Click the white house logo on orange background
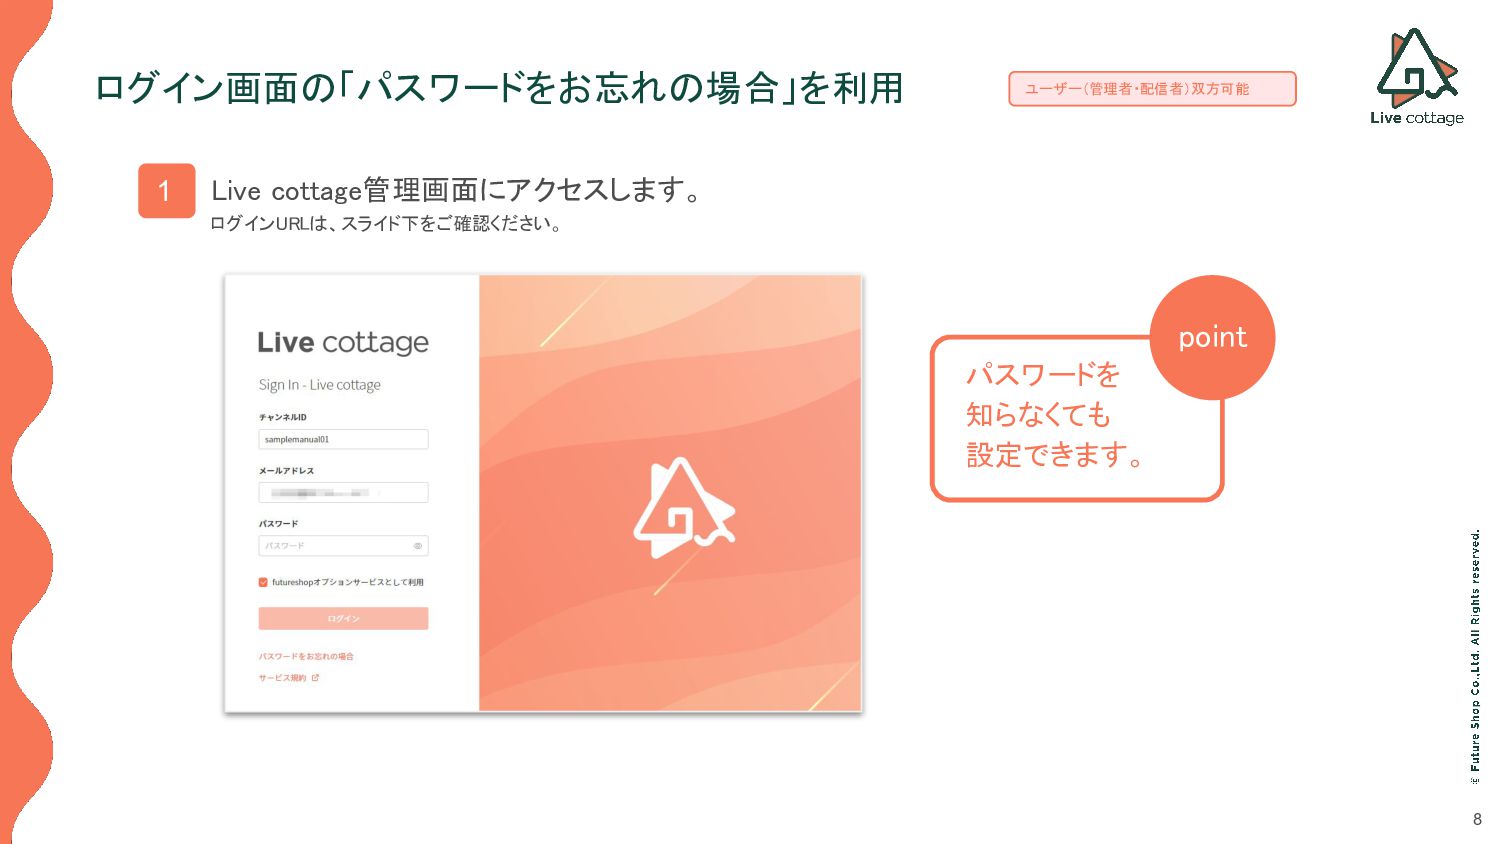This screenshot has width=1500, height=844. [x=684, y=508]
